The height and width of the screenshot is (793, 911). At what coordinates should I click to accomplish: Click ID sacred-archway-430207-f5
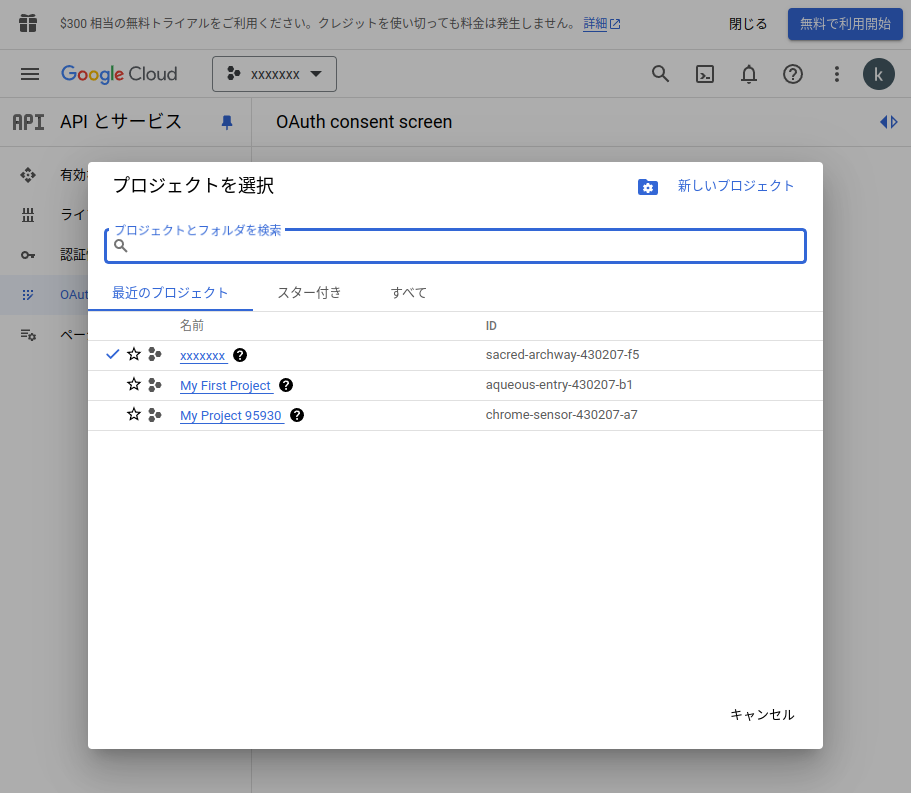tap(562, 354)
